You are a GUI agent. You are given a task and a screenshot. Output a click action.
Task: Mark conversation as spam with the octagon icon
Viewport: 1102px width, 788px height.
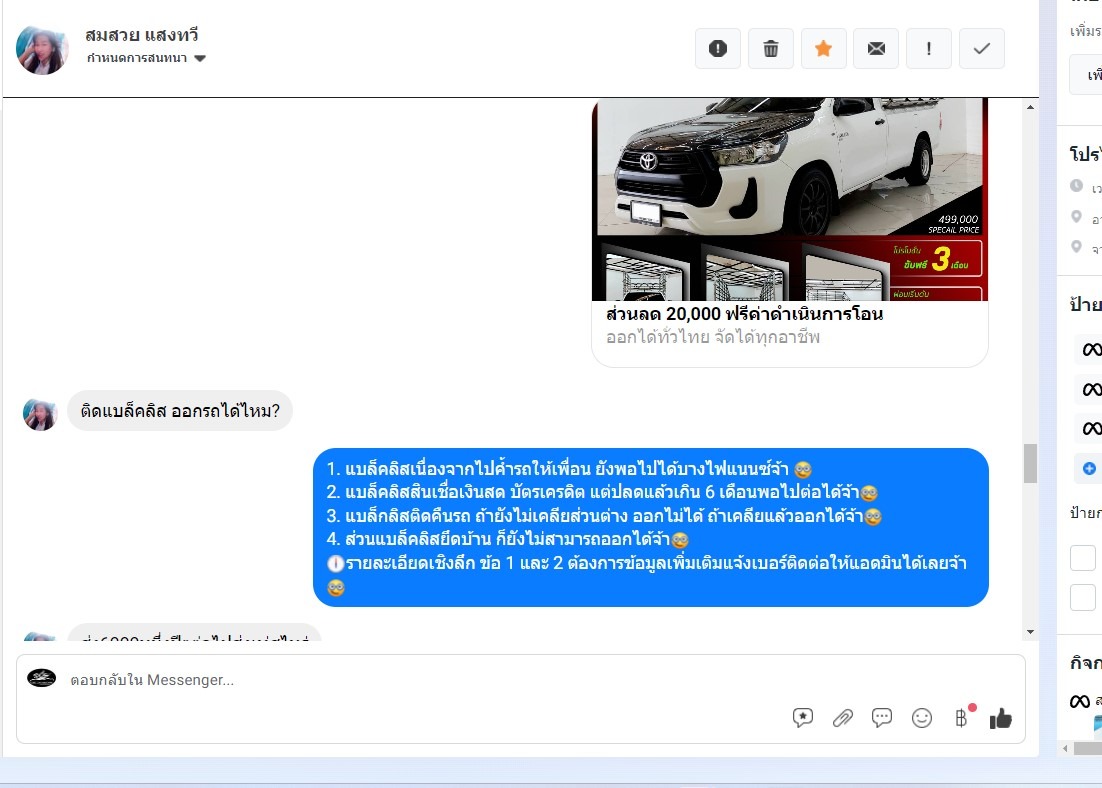pyautogui.click(x=717, y=48)
